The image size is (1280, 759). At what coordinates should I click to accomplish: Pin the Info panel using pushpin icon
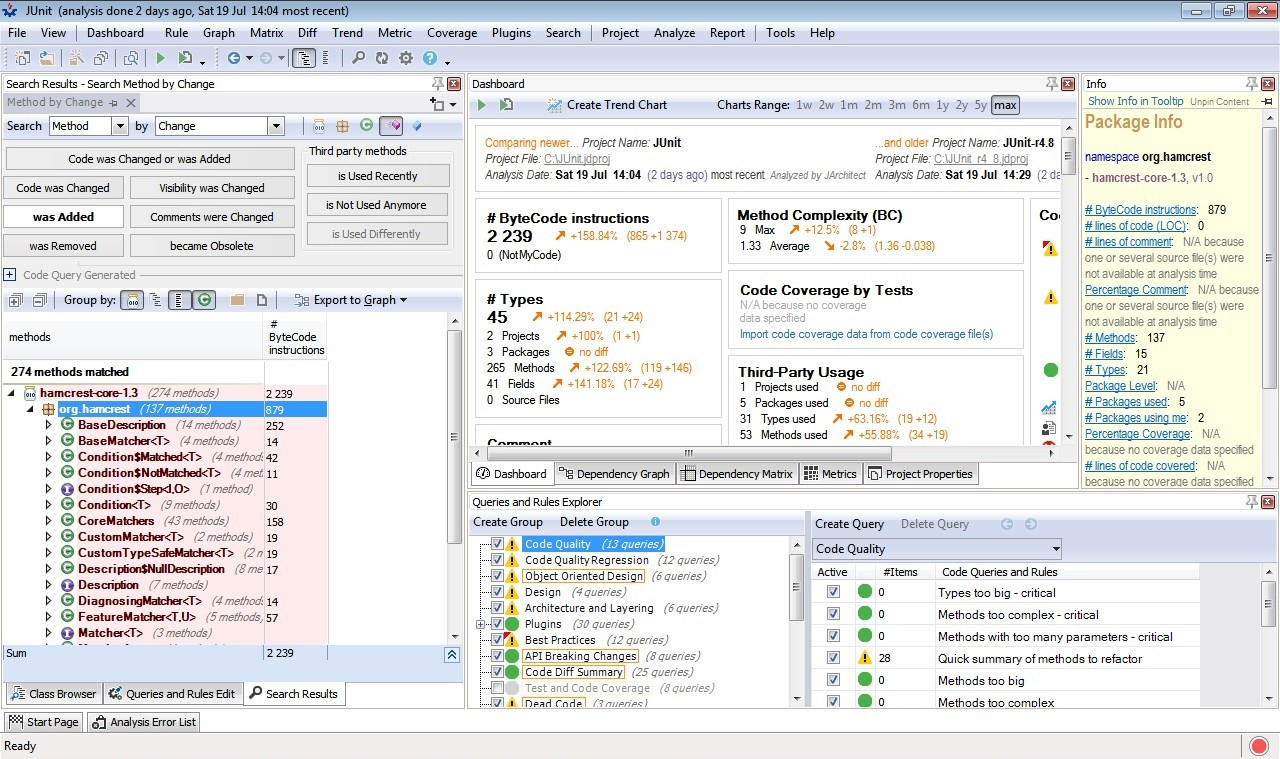pyautogui.click(x=1251, y=84)
